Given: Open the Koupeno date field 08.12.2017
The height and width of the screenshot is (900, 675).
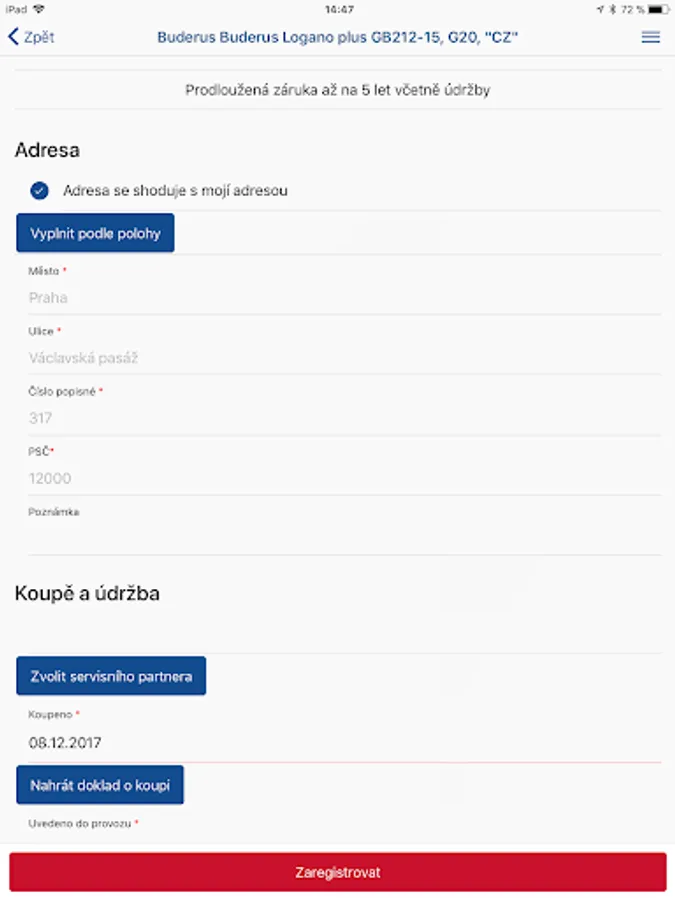Looking at the screenshot, I should click(340, 743).
